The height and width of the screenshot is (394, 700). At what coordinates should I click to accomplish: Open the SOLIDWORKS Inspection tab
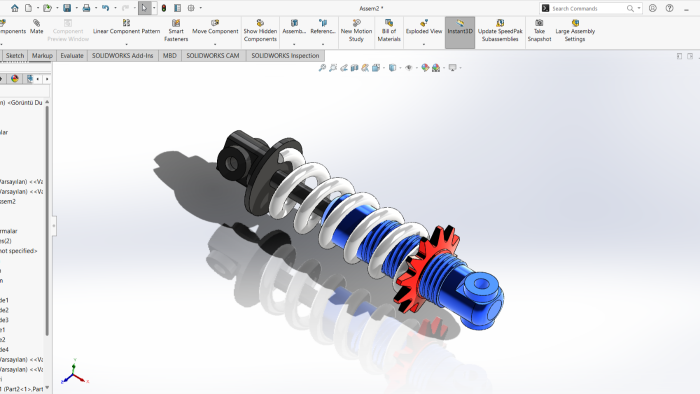[x=285, y=56]
